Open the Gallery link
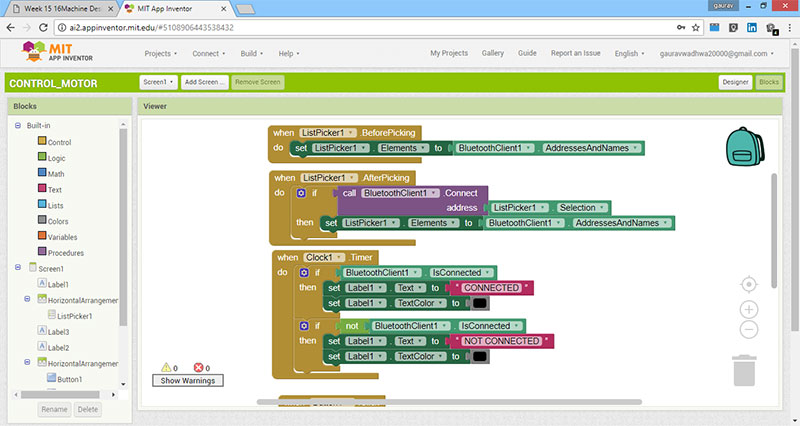 tap(492, 53)
